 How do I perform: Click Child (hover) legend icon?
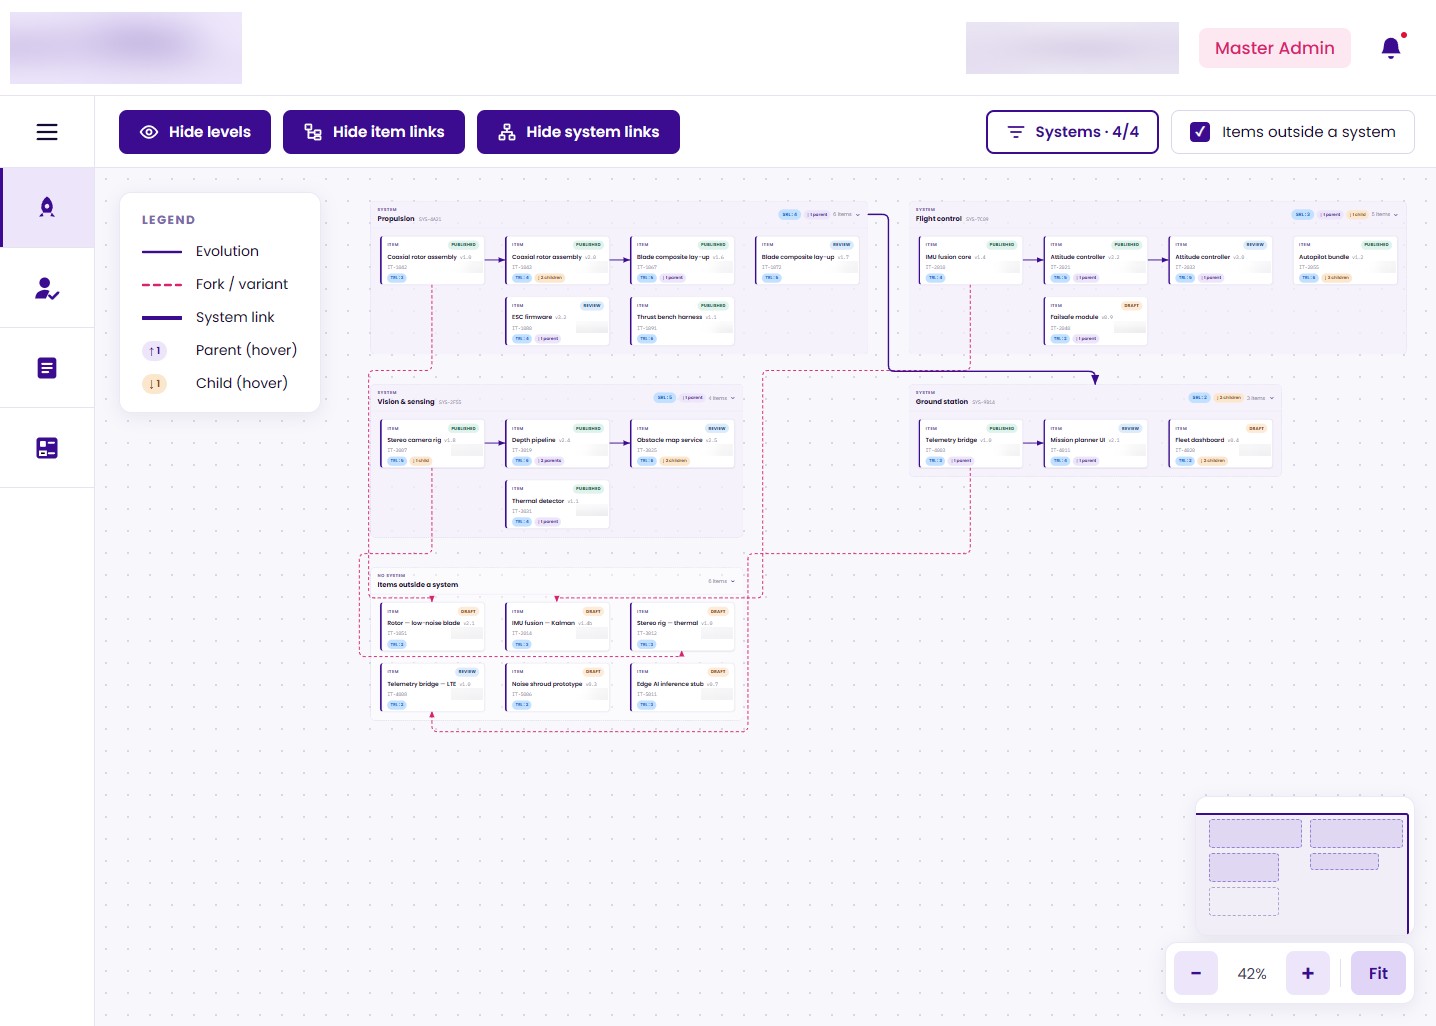154,384
